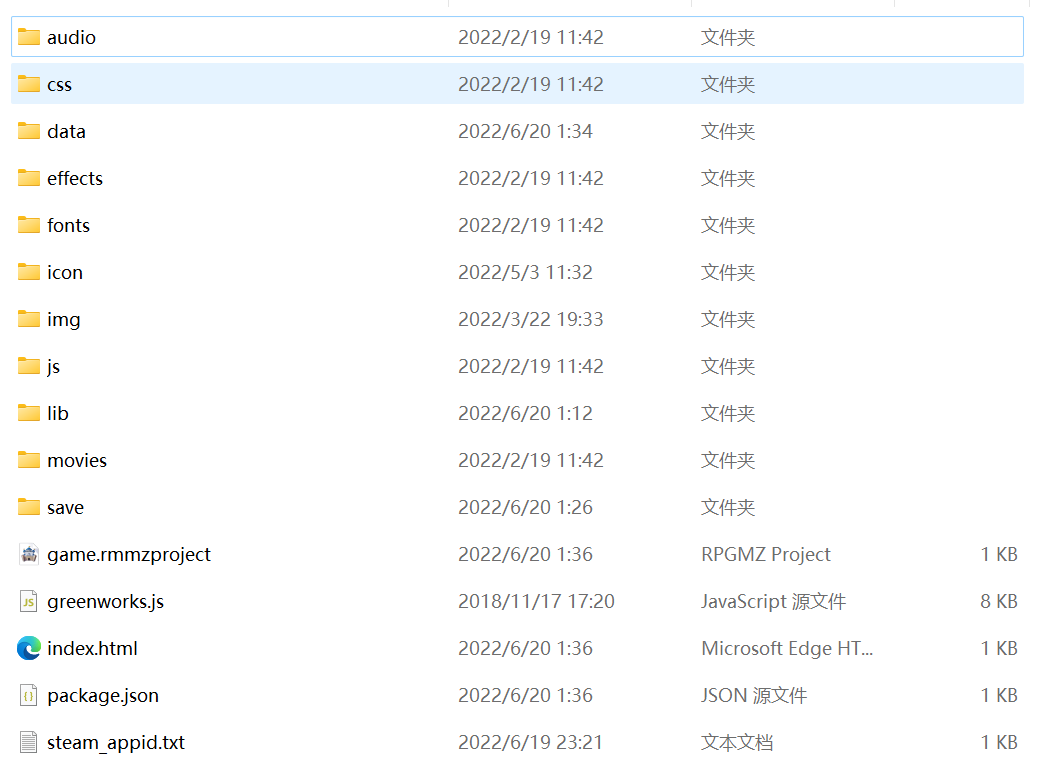Screen dimensions: 1046x773
Task: Select the game.rmmzproject file name
Action: [x=129, y=554]
